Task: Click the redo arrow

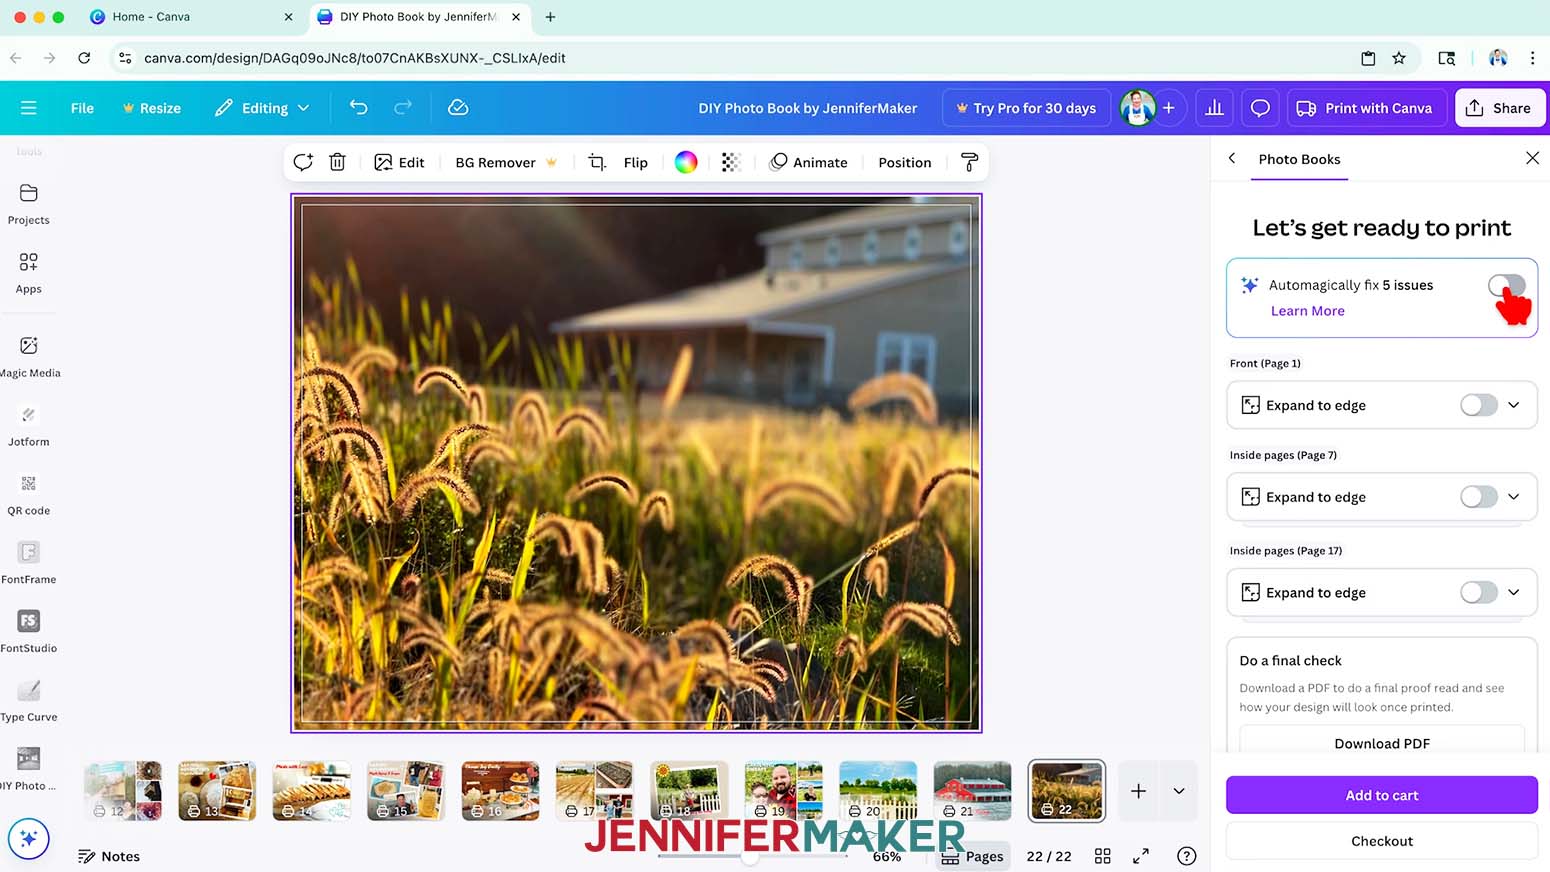Action: click(x=403, y=107)
